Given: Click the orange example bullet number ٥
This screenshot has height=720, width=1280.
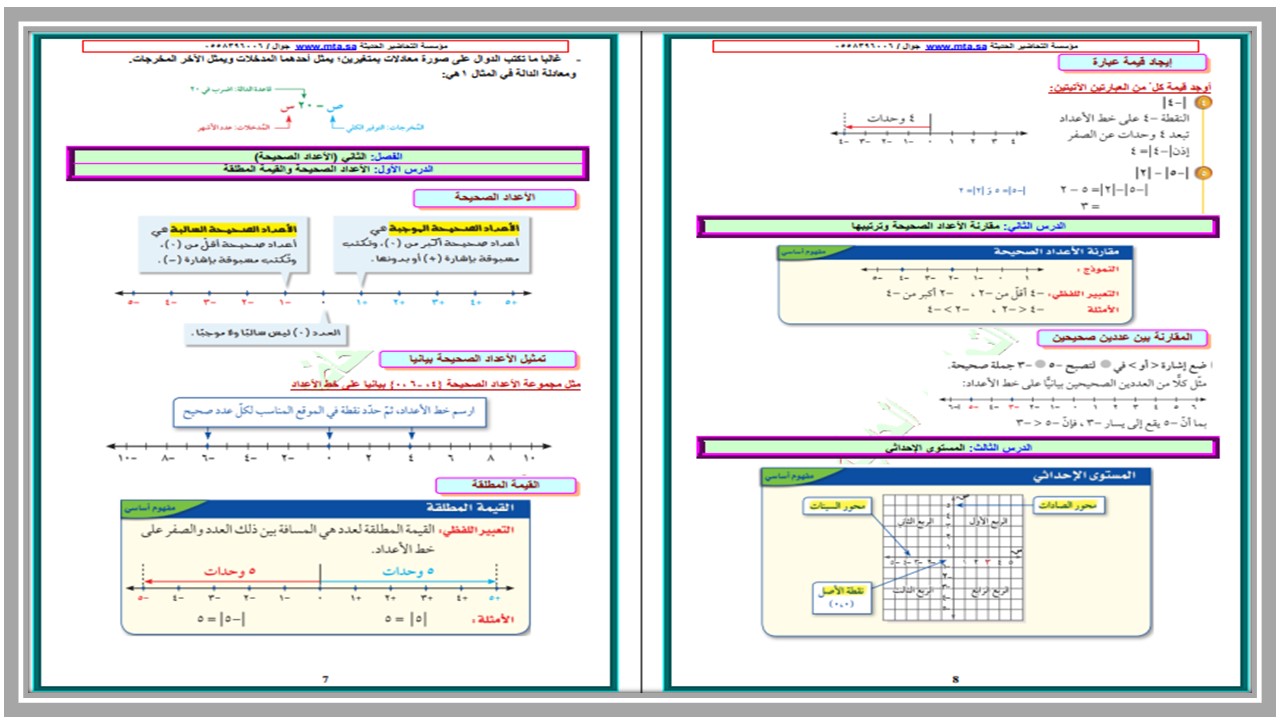Looking at the screenshot, I should click(1205, 172).
